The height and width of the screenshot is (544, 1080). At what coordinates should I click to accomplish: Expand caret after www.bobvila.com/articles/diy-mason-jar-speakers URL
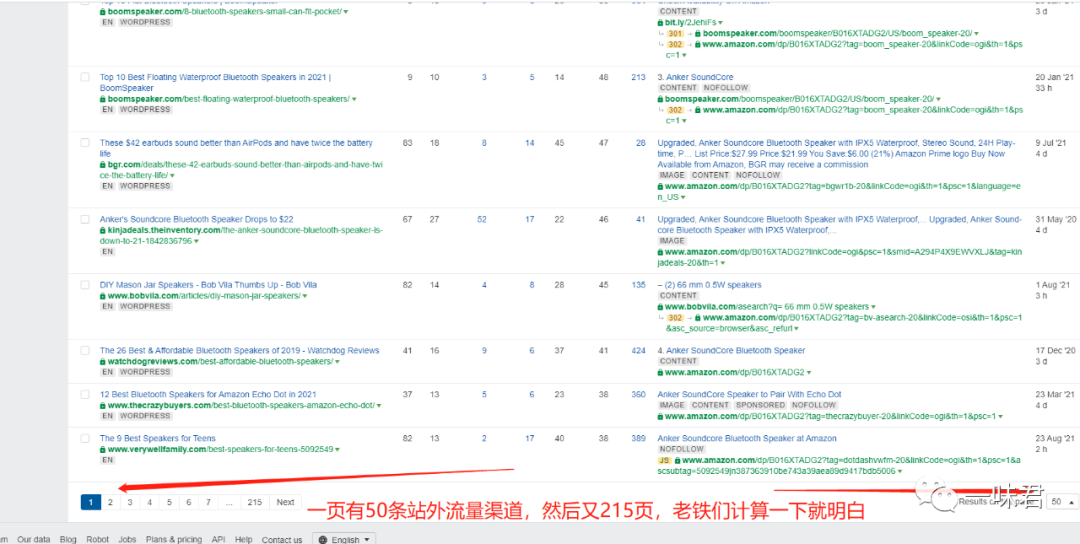[304, 296]
